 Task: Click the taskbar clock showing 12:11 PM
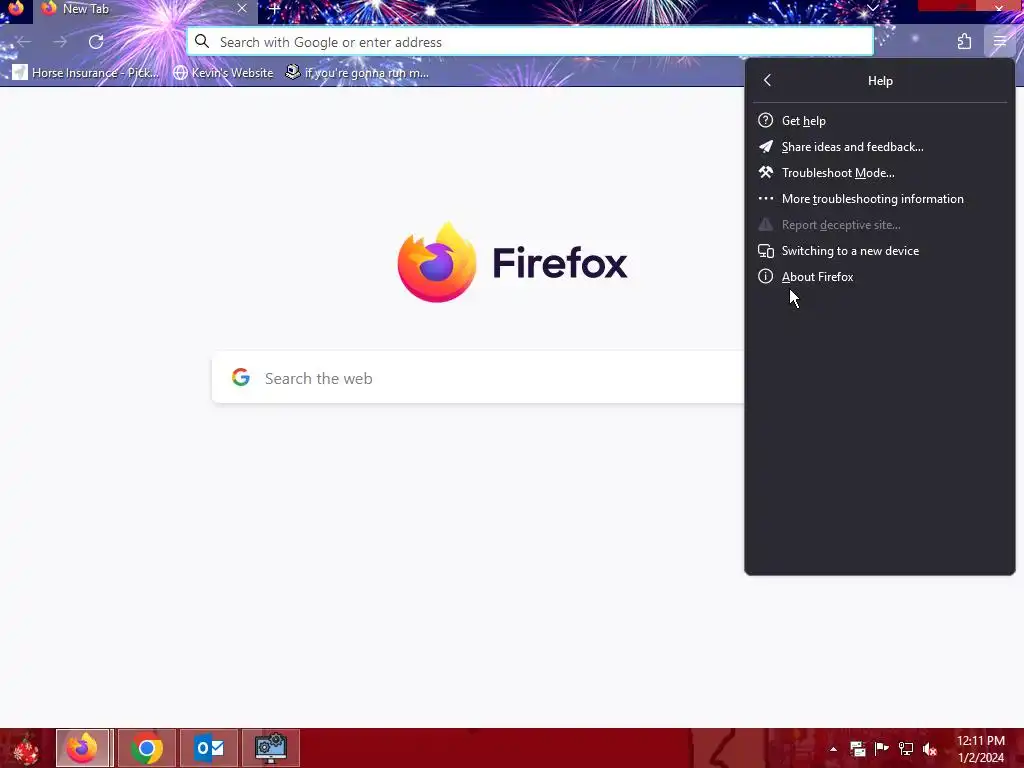(x=981, y=749)
